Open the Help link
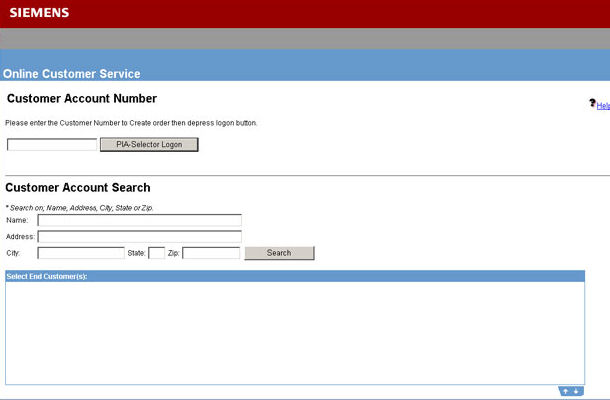 click(x=603, y=105)
